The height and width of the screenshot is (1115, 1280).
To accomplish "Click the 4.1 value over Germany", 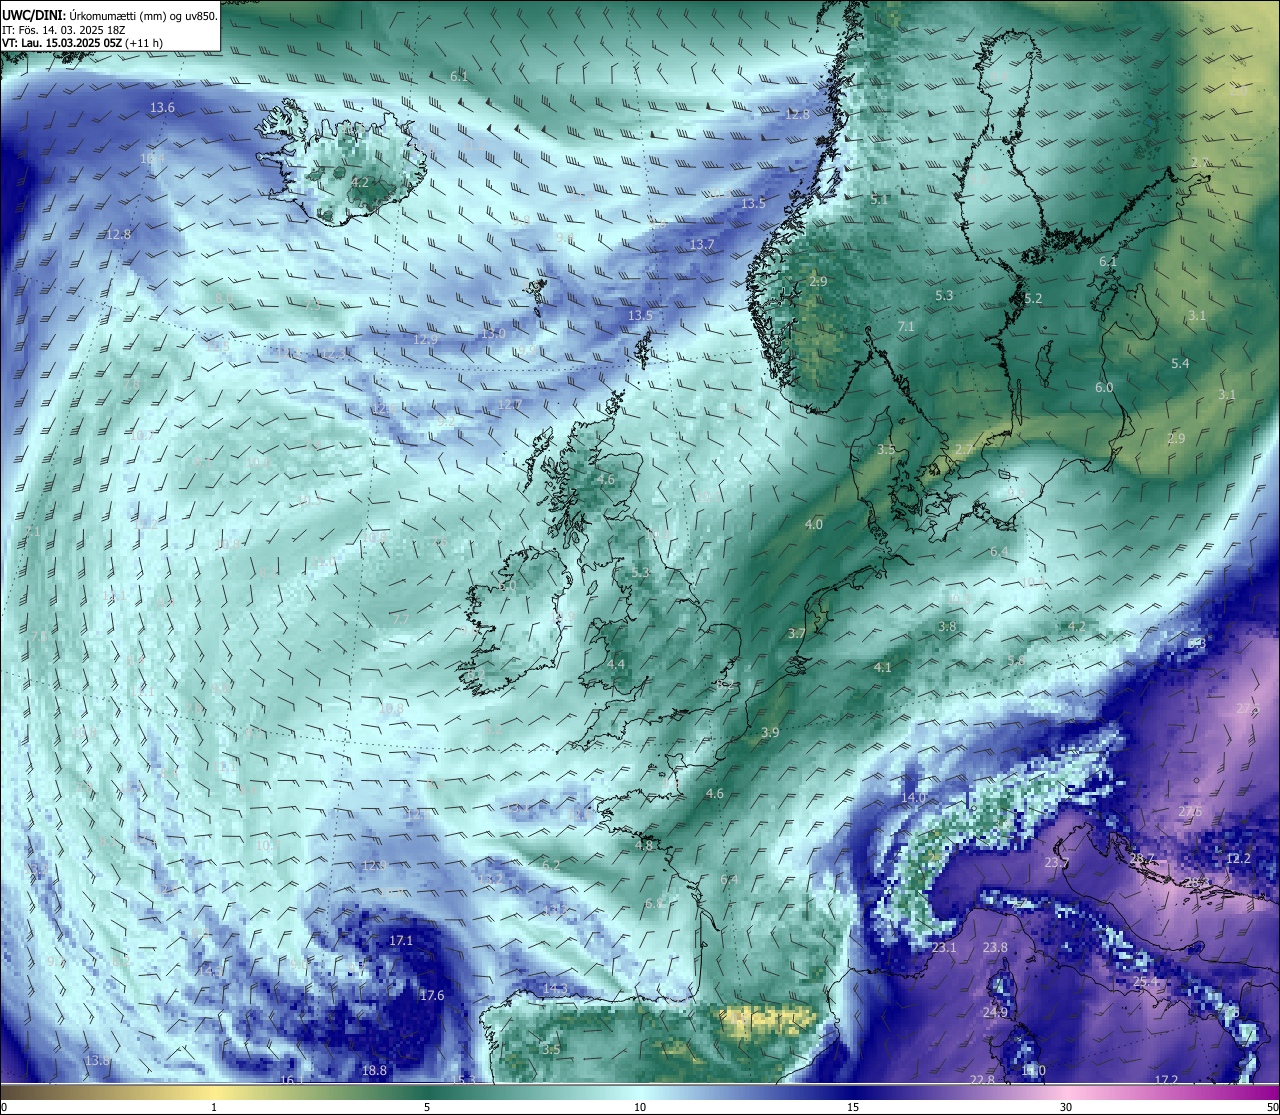I will tap(882, 667).
